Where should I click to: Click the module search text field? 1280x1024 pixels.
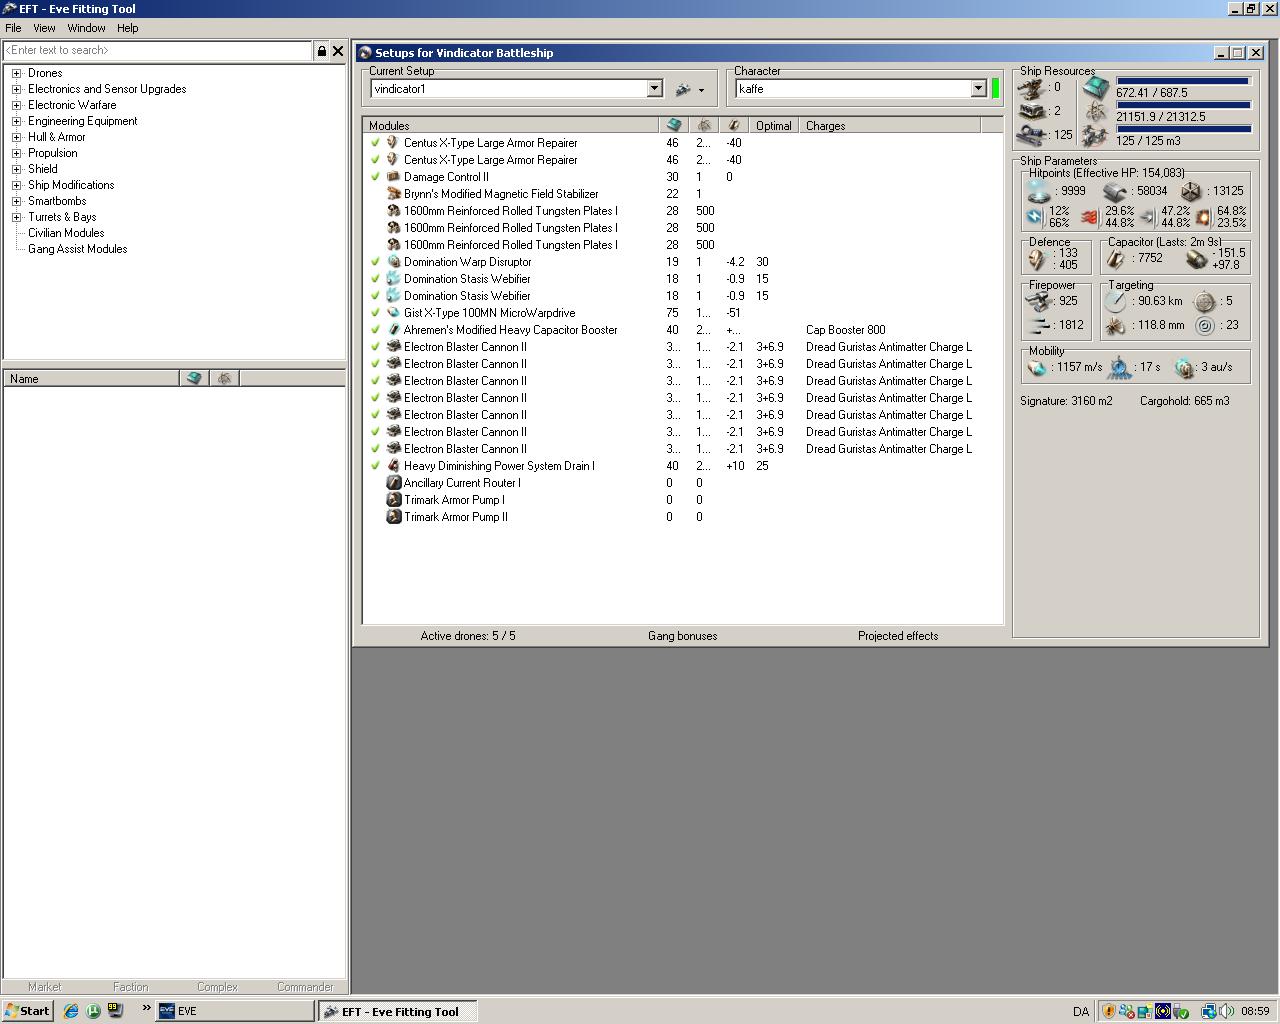(x=158, y=50)
